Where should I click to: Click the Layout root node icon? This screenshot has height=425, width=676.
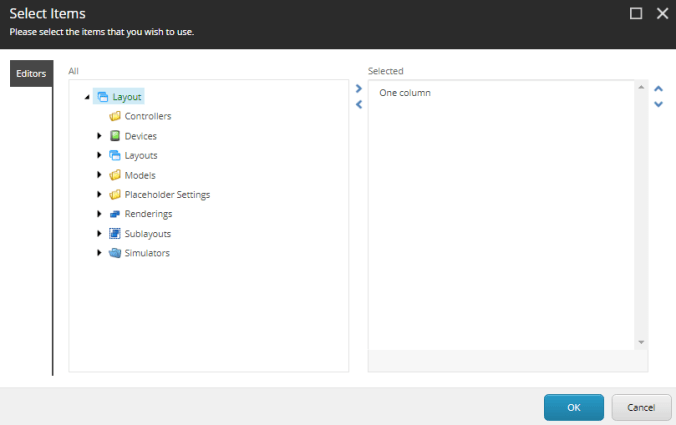(x=102, y=97)
